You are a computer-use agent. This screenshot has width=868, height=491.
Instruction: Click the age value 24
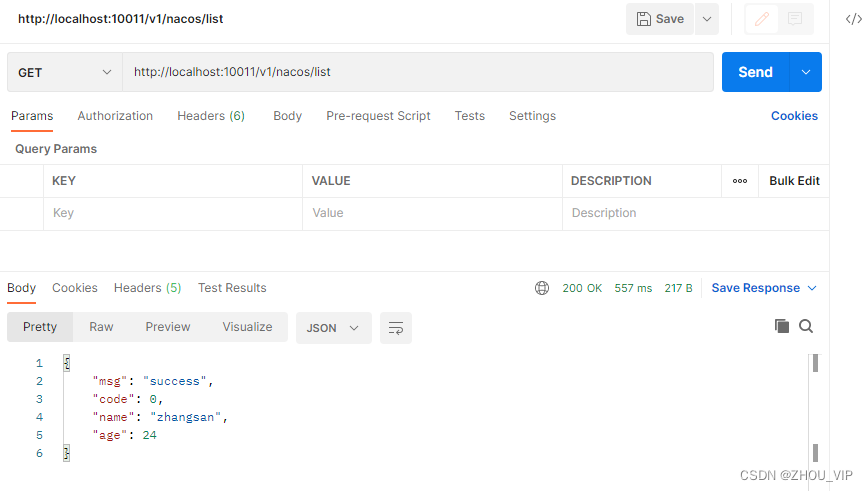[x=149, y=435]
